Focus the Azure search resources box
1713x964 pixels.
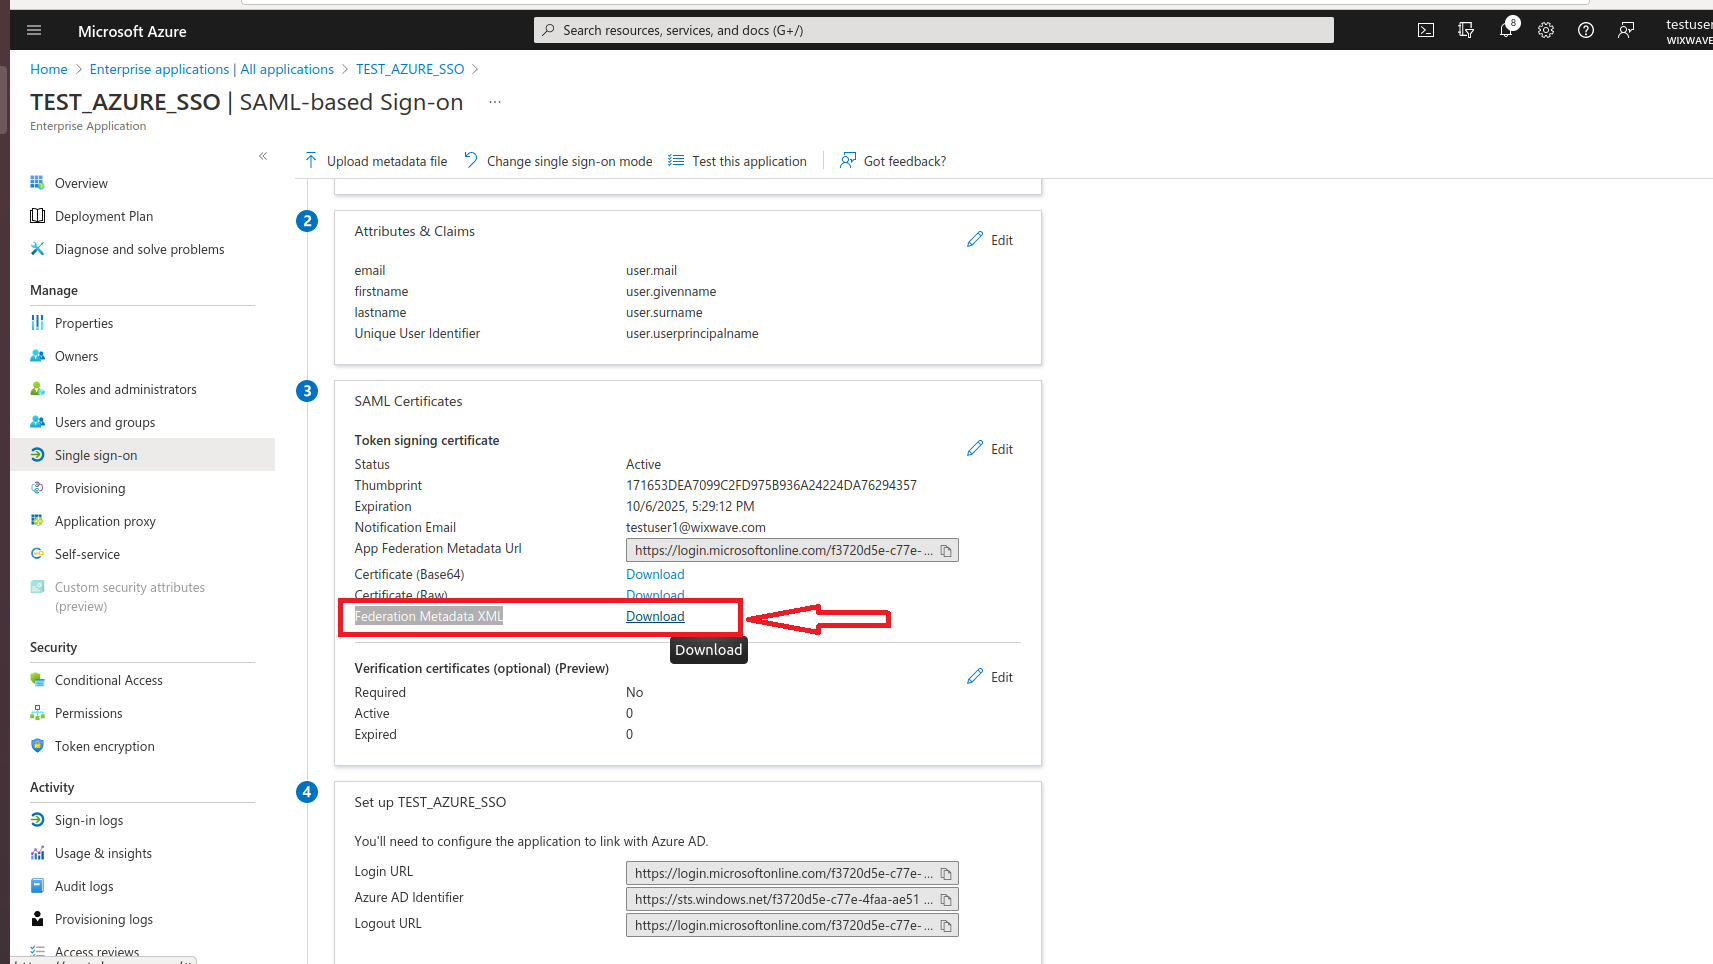[x=934, y=30]
